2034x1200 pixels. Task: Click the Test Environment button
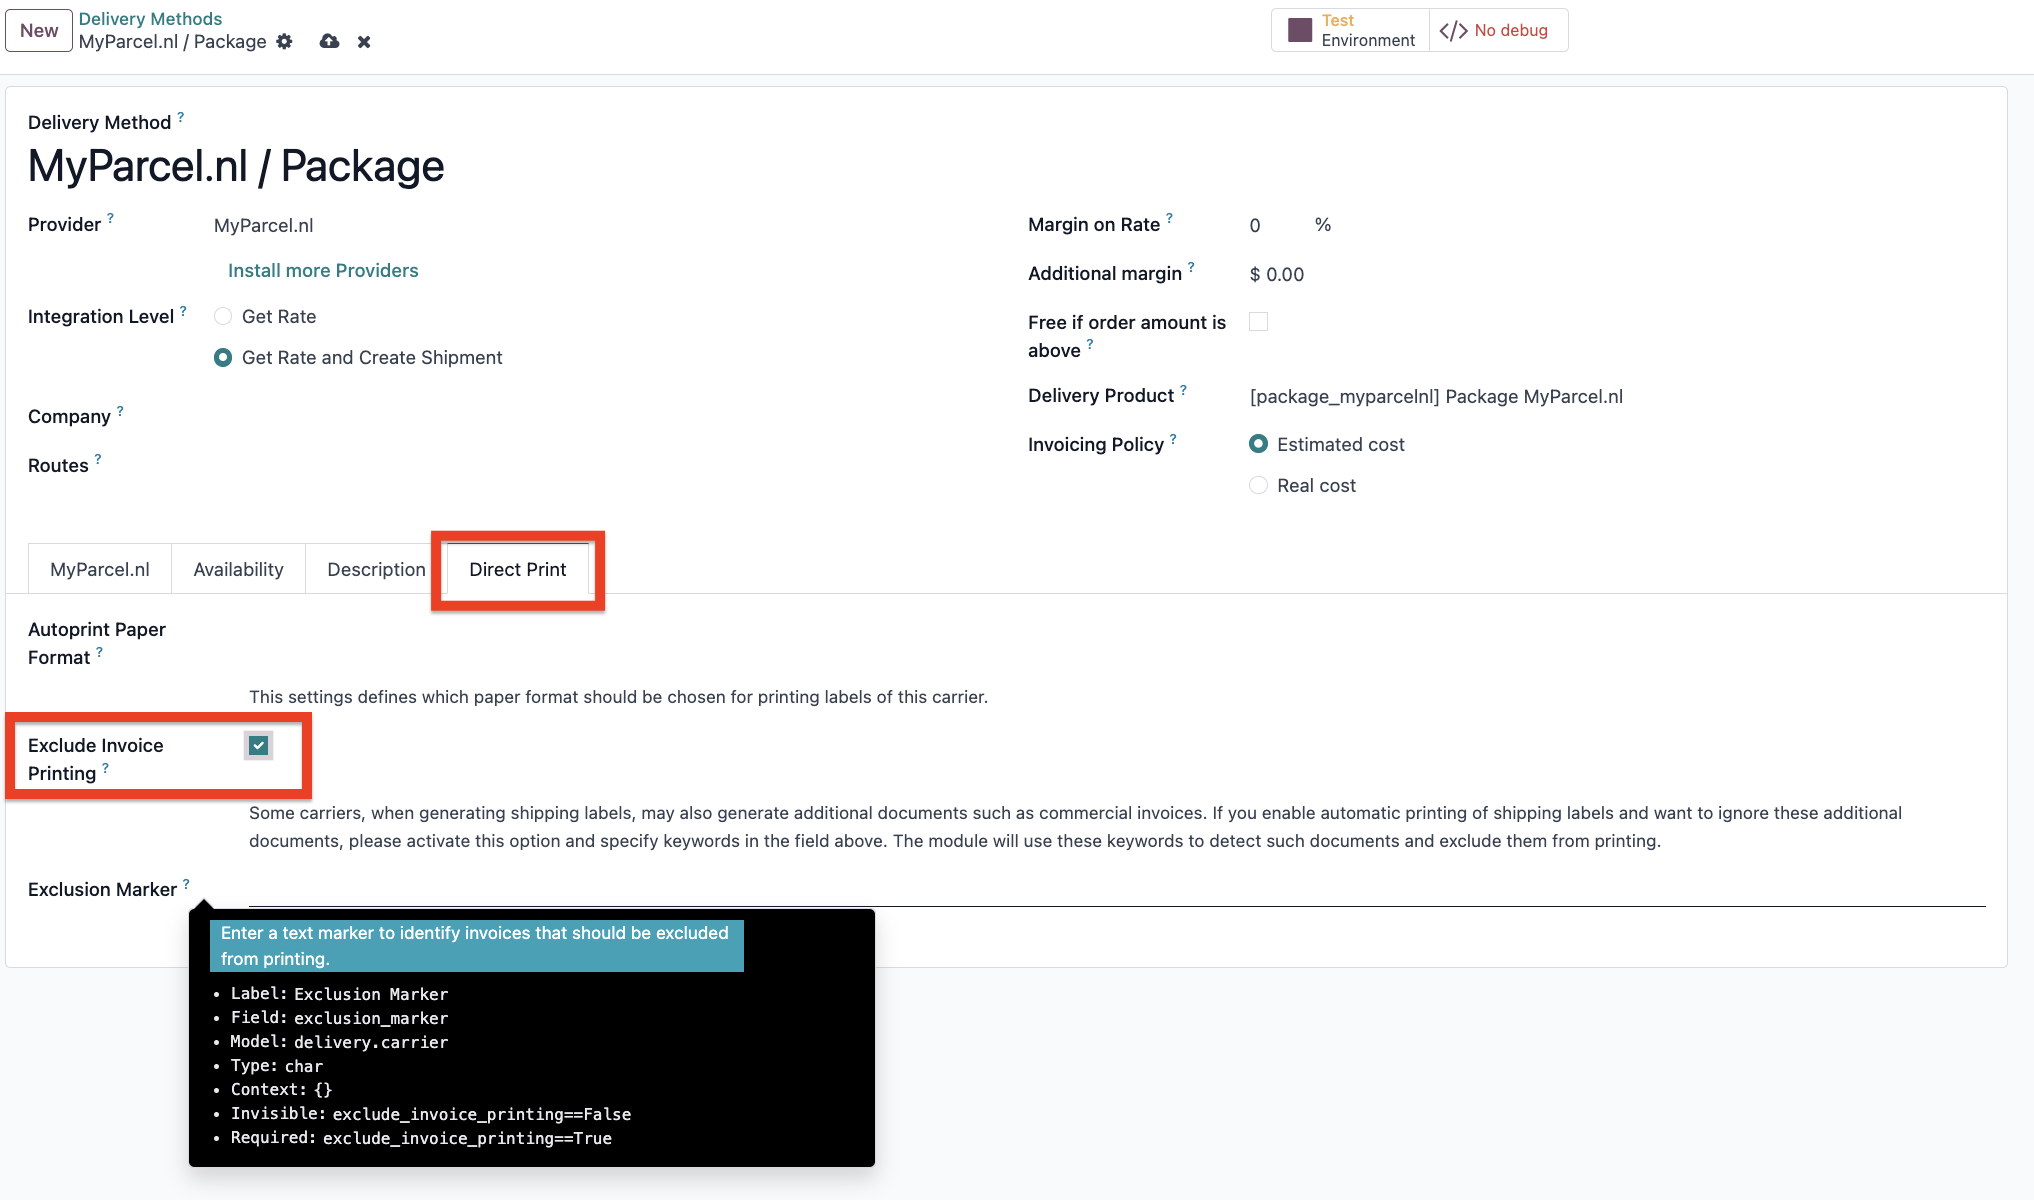click(1351, 30)
